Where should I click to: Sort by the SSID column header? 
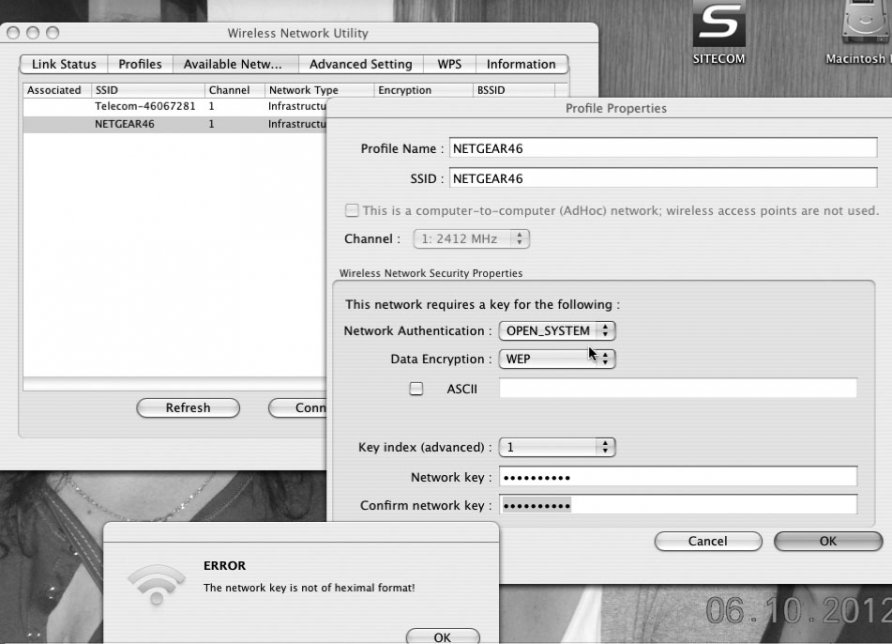[x=148, y=90]
